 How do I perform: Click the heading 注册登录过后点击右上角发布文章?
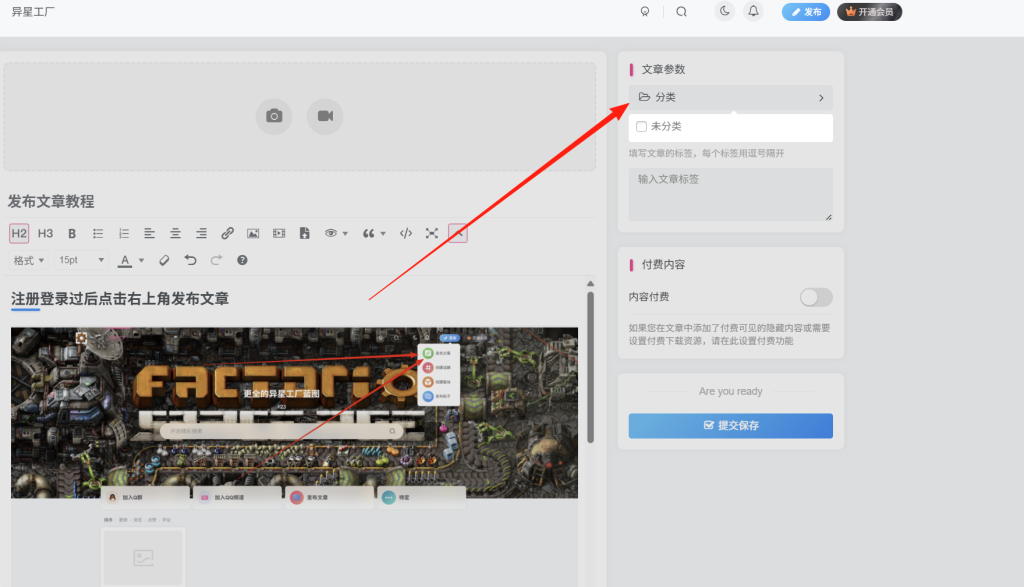(120, 299)
